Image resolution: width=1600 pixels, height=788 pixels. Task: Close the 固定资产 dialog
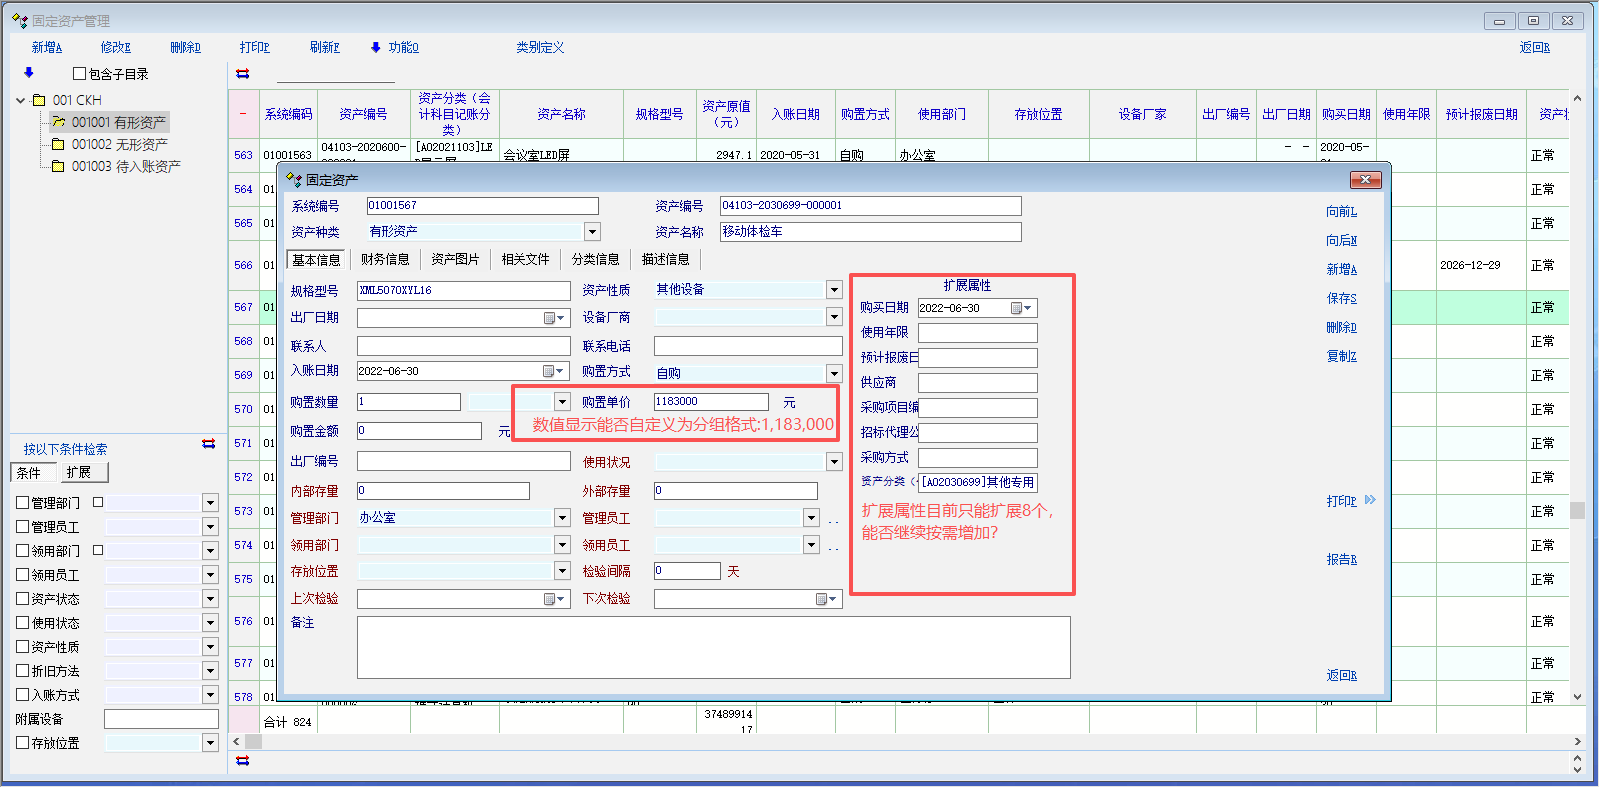tap(1366, 180)
